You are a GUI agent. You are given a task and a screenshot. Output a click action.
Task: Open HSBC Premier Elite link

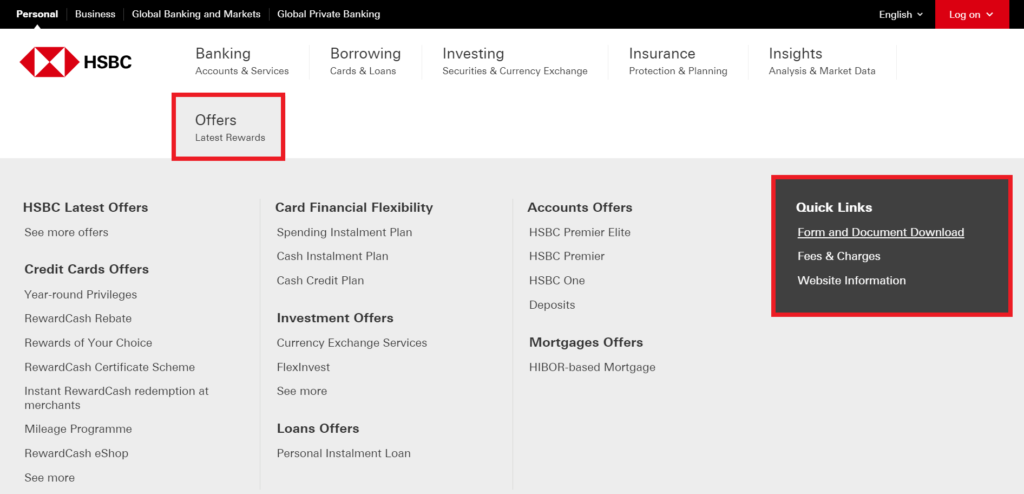coord(580,232)
